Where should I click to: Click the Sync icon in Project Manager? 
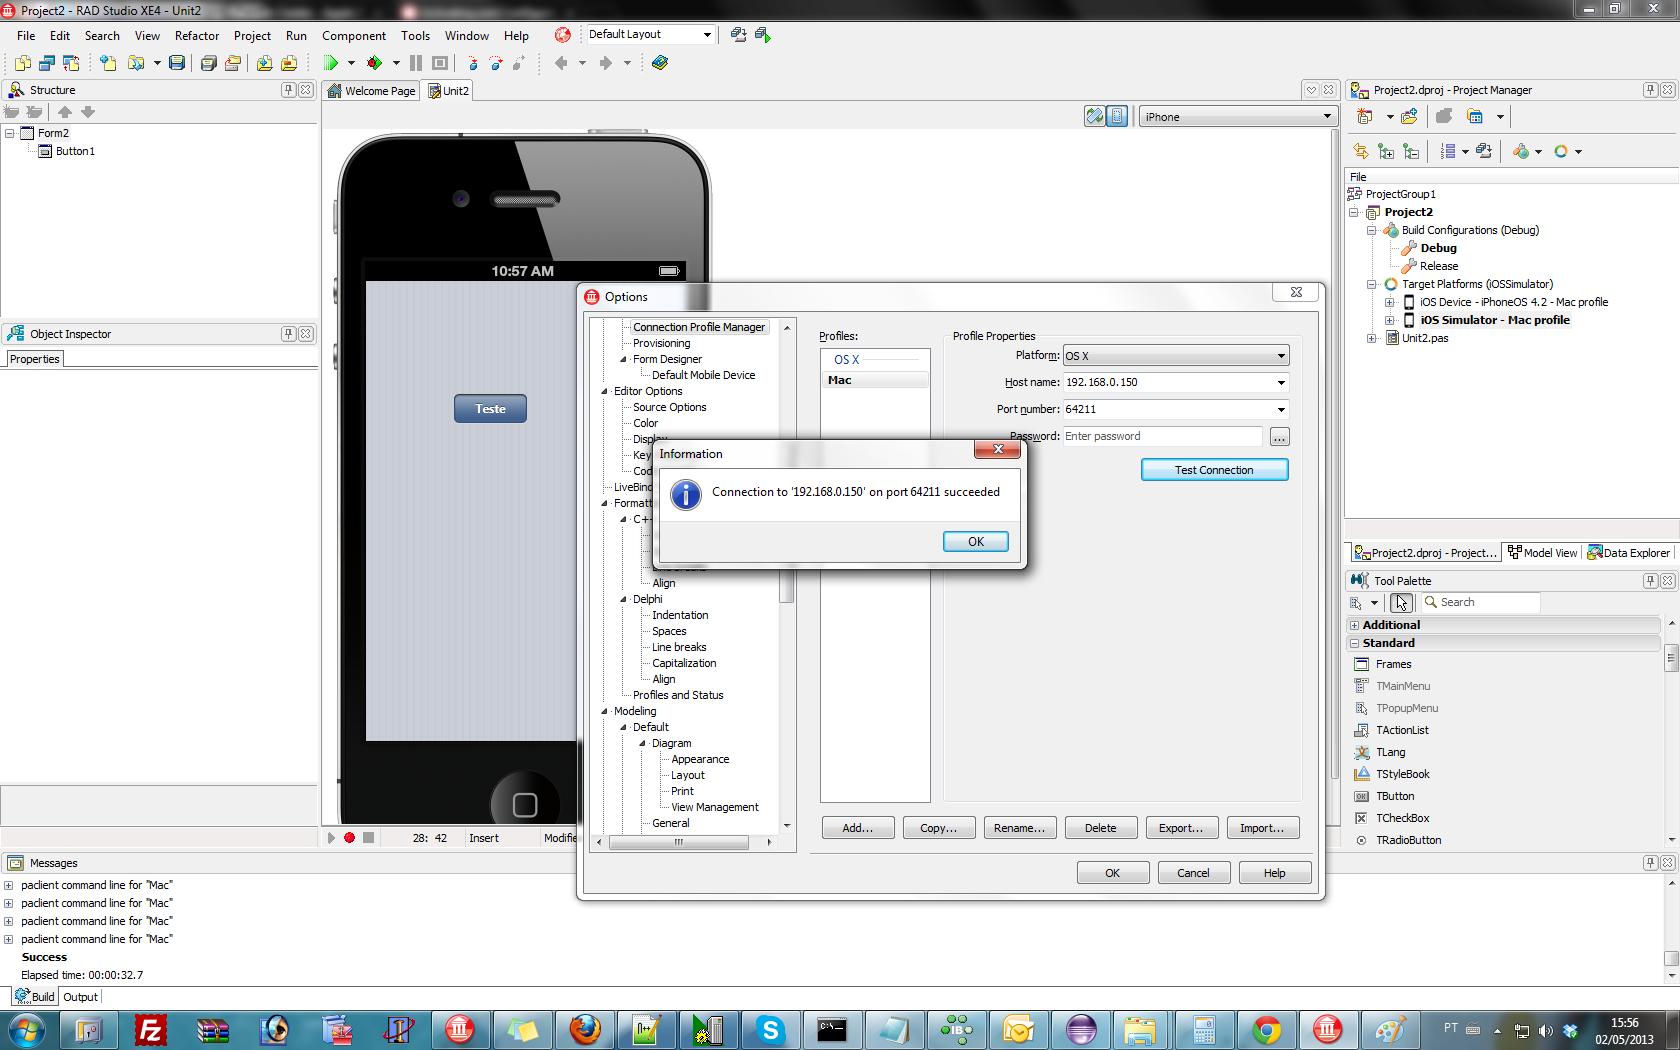[x=1361, y=151]
